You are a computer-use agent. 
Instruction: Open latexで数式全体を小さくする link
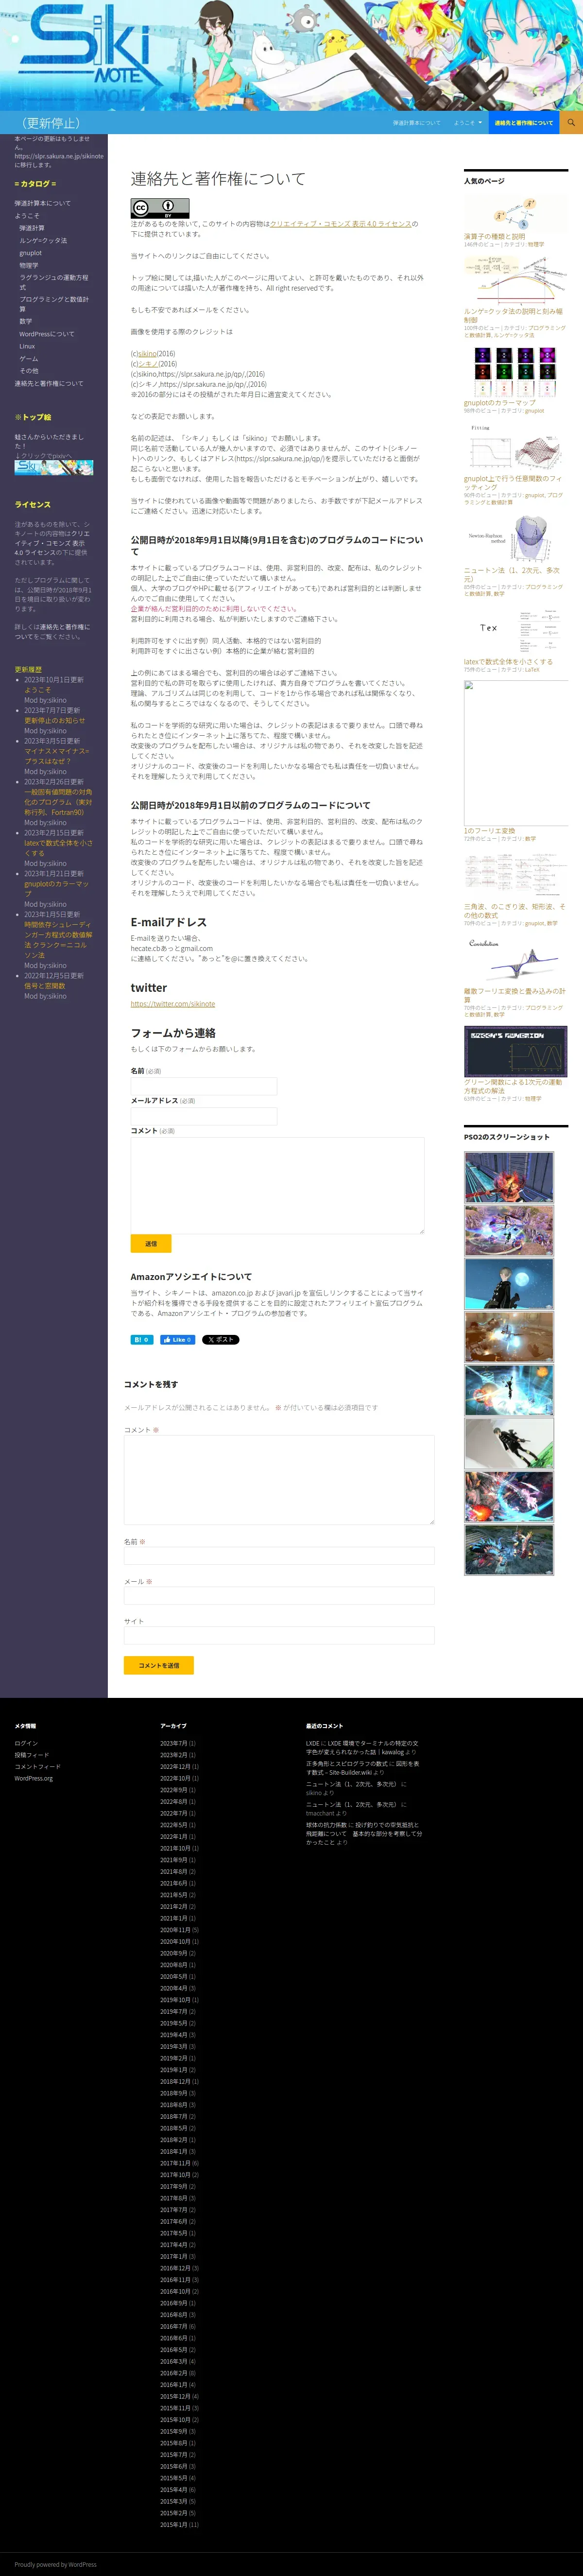click(508, 661)
